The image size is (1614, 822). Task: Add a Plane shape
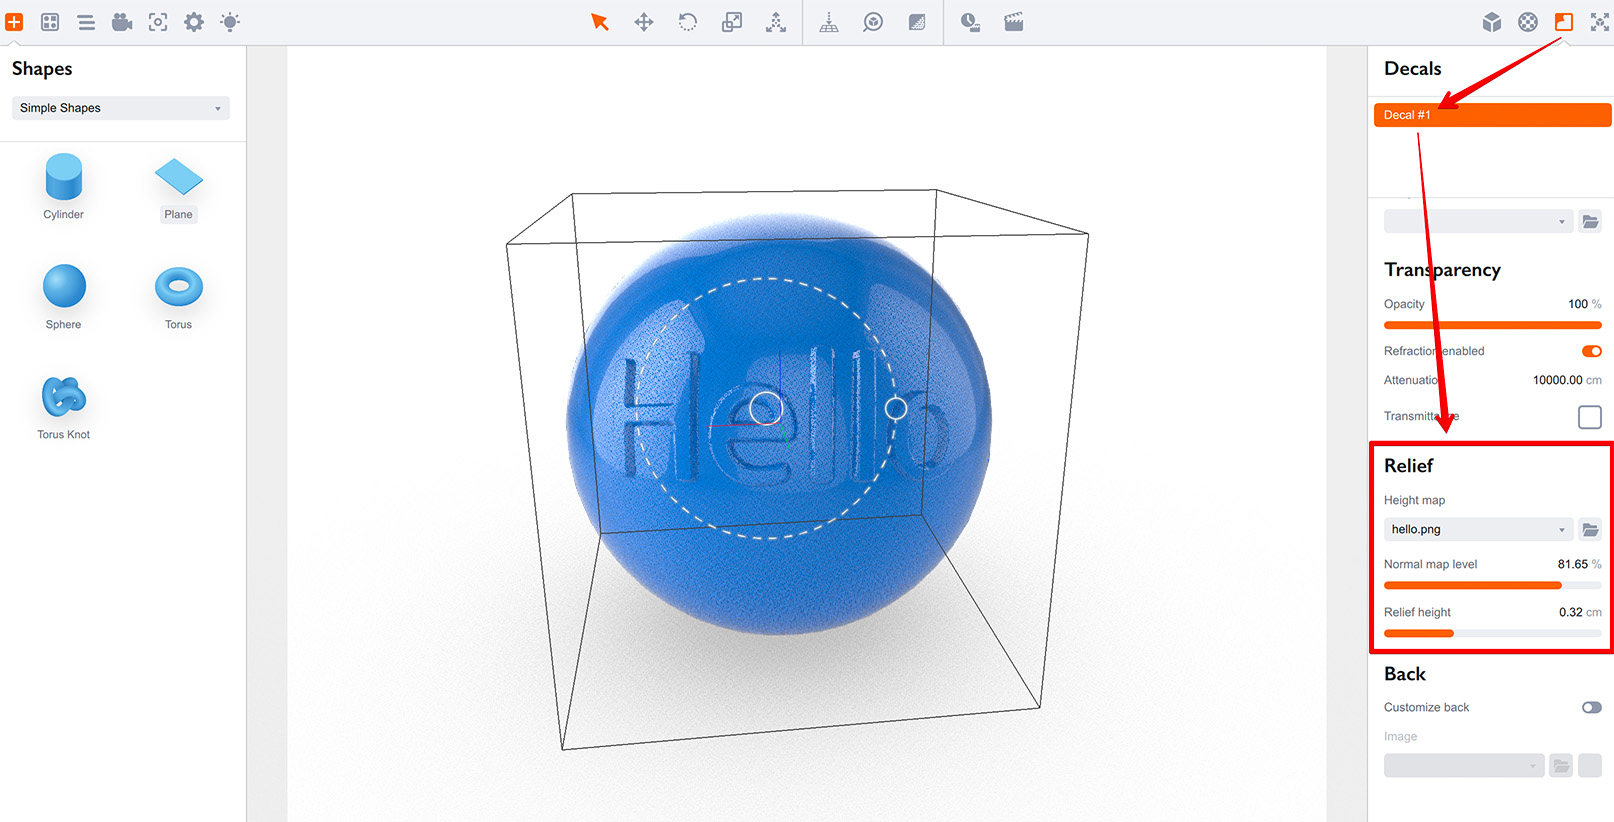[x=179, y=187]
